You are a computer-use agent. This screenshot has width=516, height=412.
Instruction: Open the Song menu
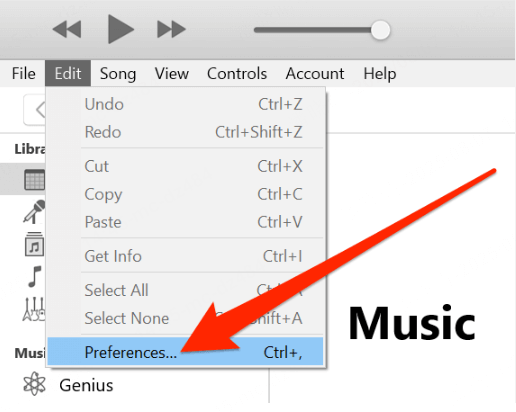[118, 73]
